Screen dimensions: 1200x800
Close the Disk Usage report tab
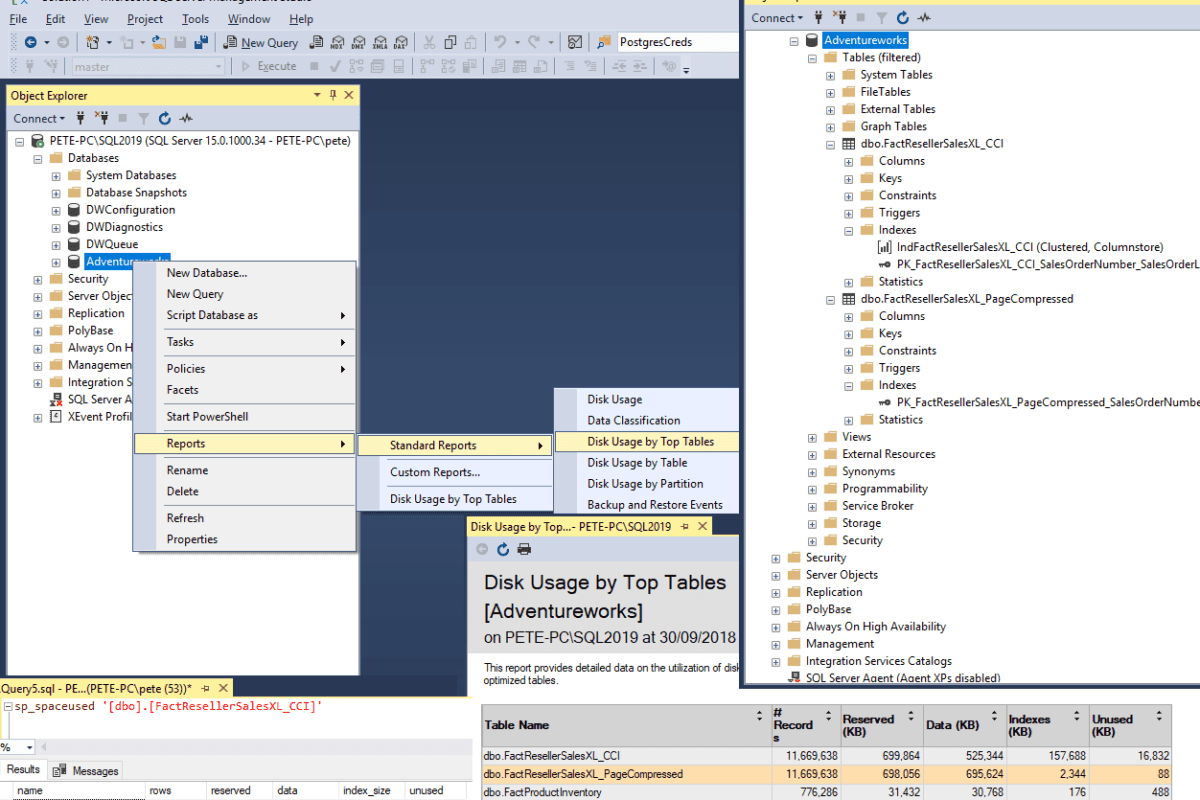click(x=702, y=526)
